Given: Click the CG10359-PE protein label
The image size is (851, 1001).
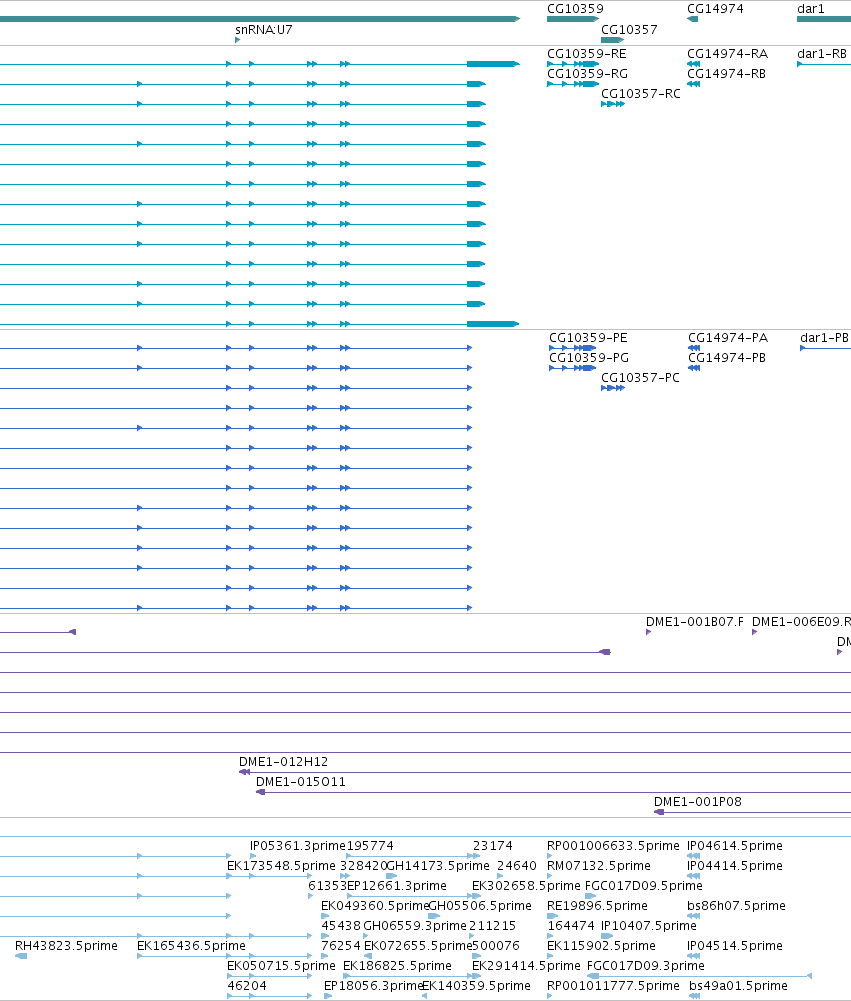Looking at the screenshot, I should [x=588, y=338].
